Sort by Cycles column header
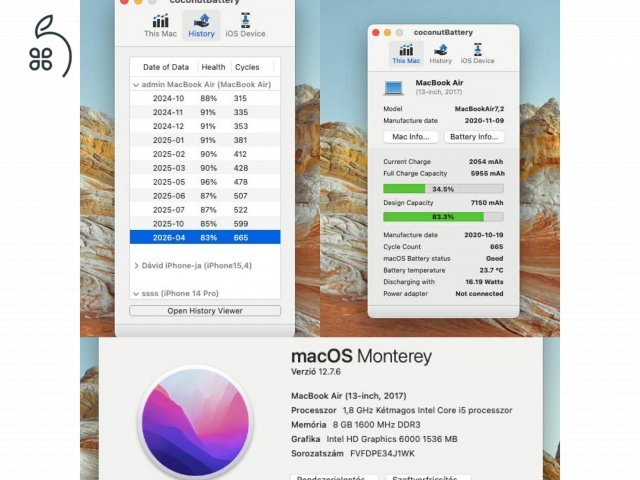The width and height of the screenshot is (640, 480). coord(247,67)
